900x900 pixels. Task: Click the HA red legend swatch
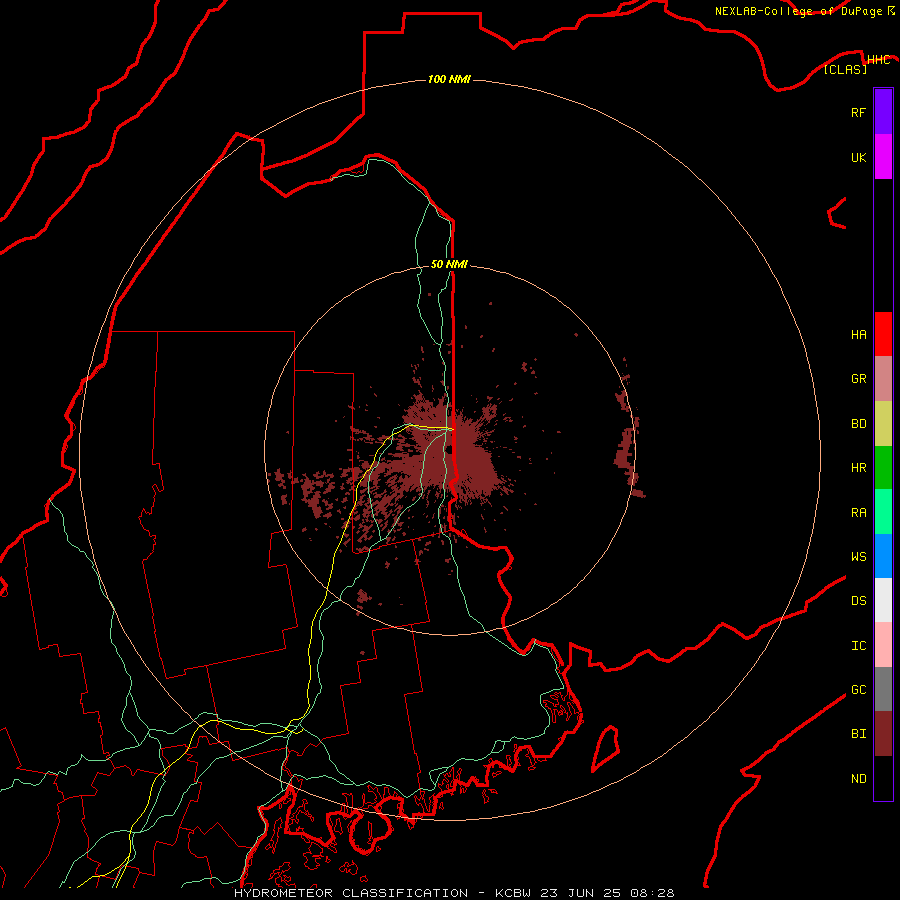click(x=883, y=334)
